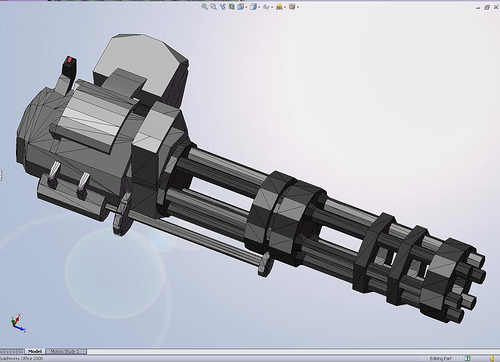The width and height of the screenshot is (500, 362).
Task: Select the Zoom to Area tool
Action: (x=214, y=7)
